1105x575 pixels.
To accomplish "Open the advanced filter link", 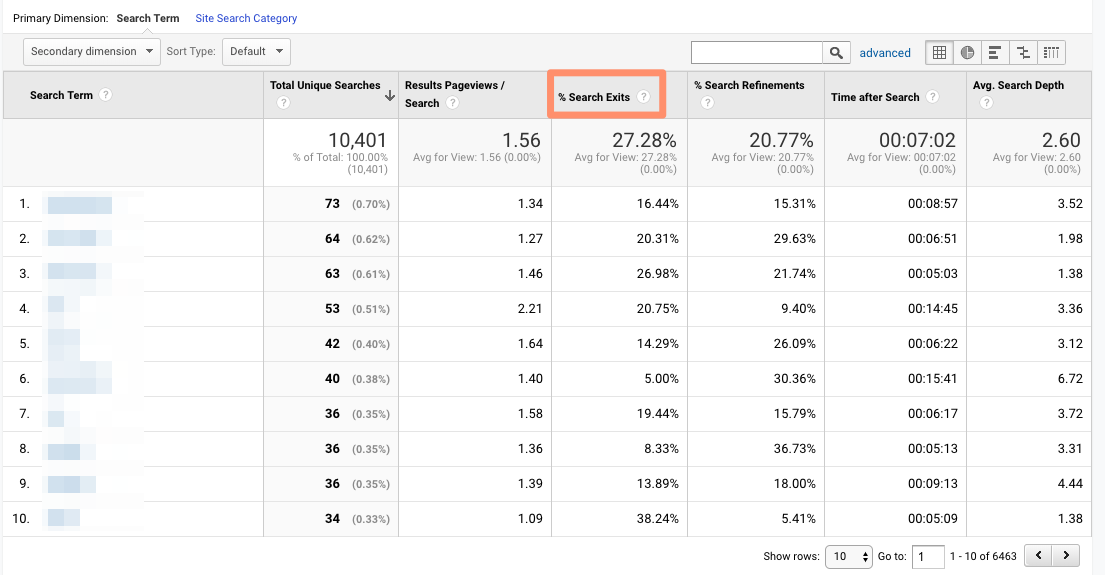I will pos(885,53).
